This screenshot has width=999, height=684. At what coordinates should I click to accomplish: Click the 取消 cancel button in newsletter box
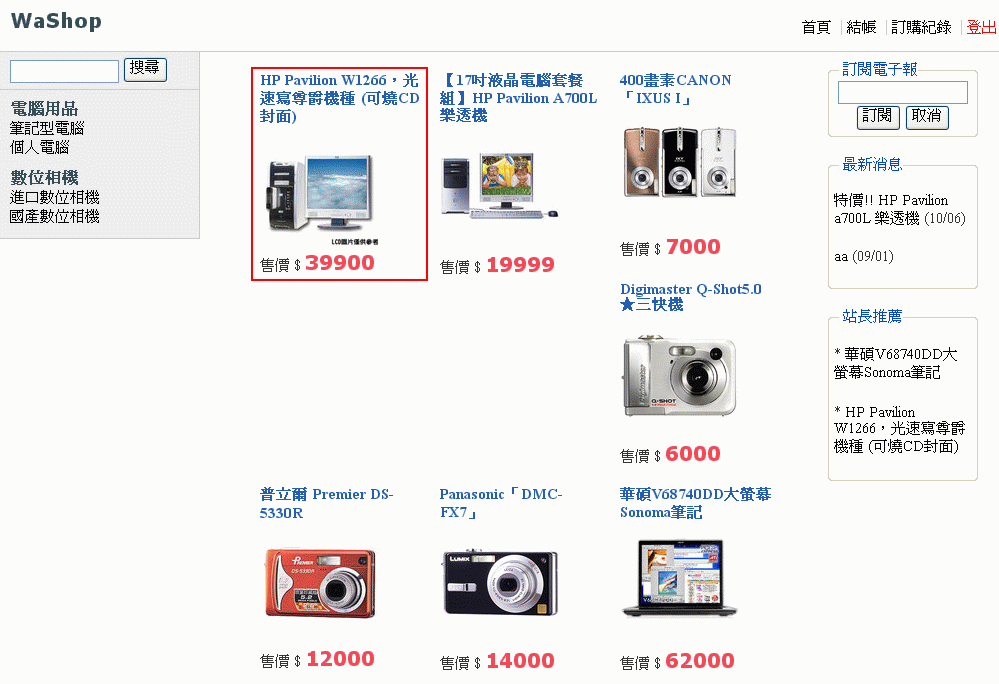click(927, 117)
